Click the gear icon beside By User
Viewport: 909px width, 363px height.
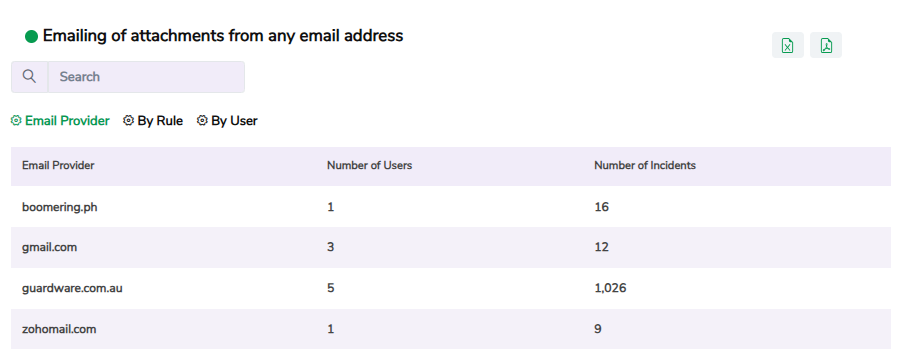(202, 121)
